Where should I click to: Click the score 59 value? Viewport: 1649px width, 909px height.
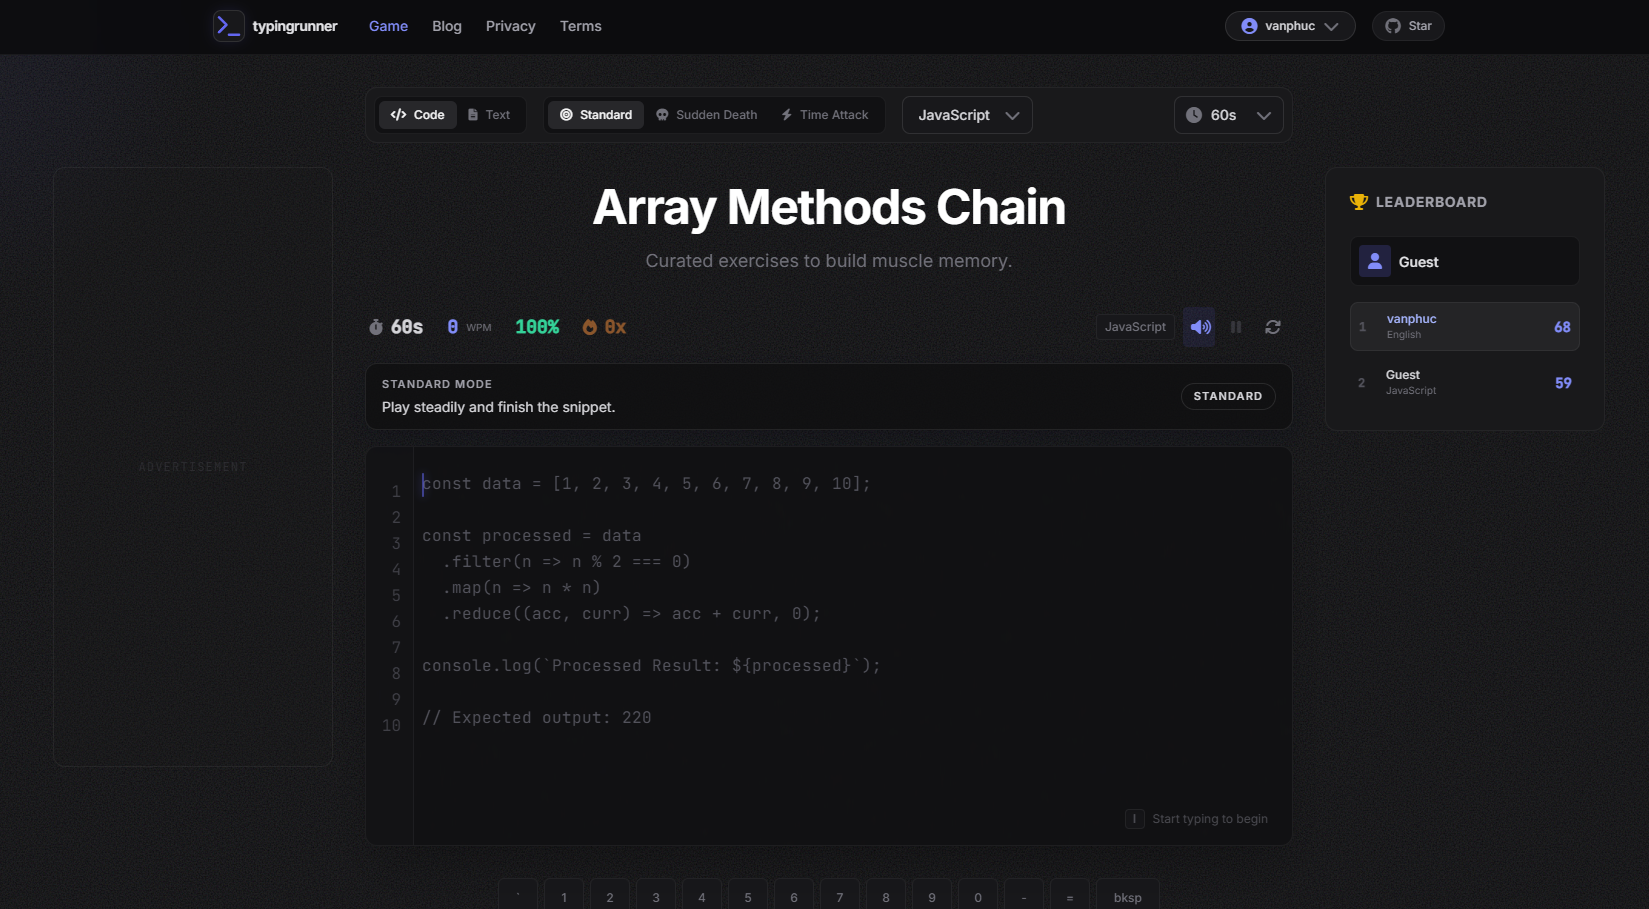[1563, 383]
